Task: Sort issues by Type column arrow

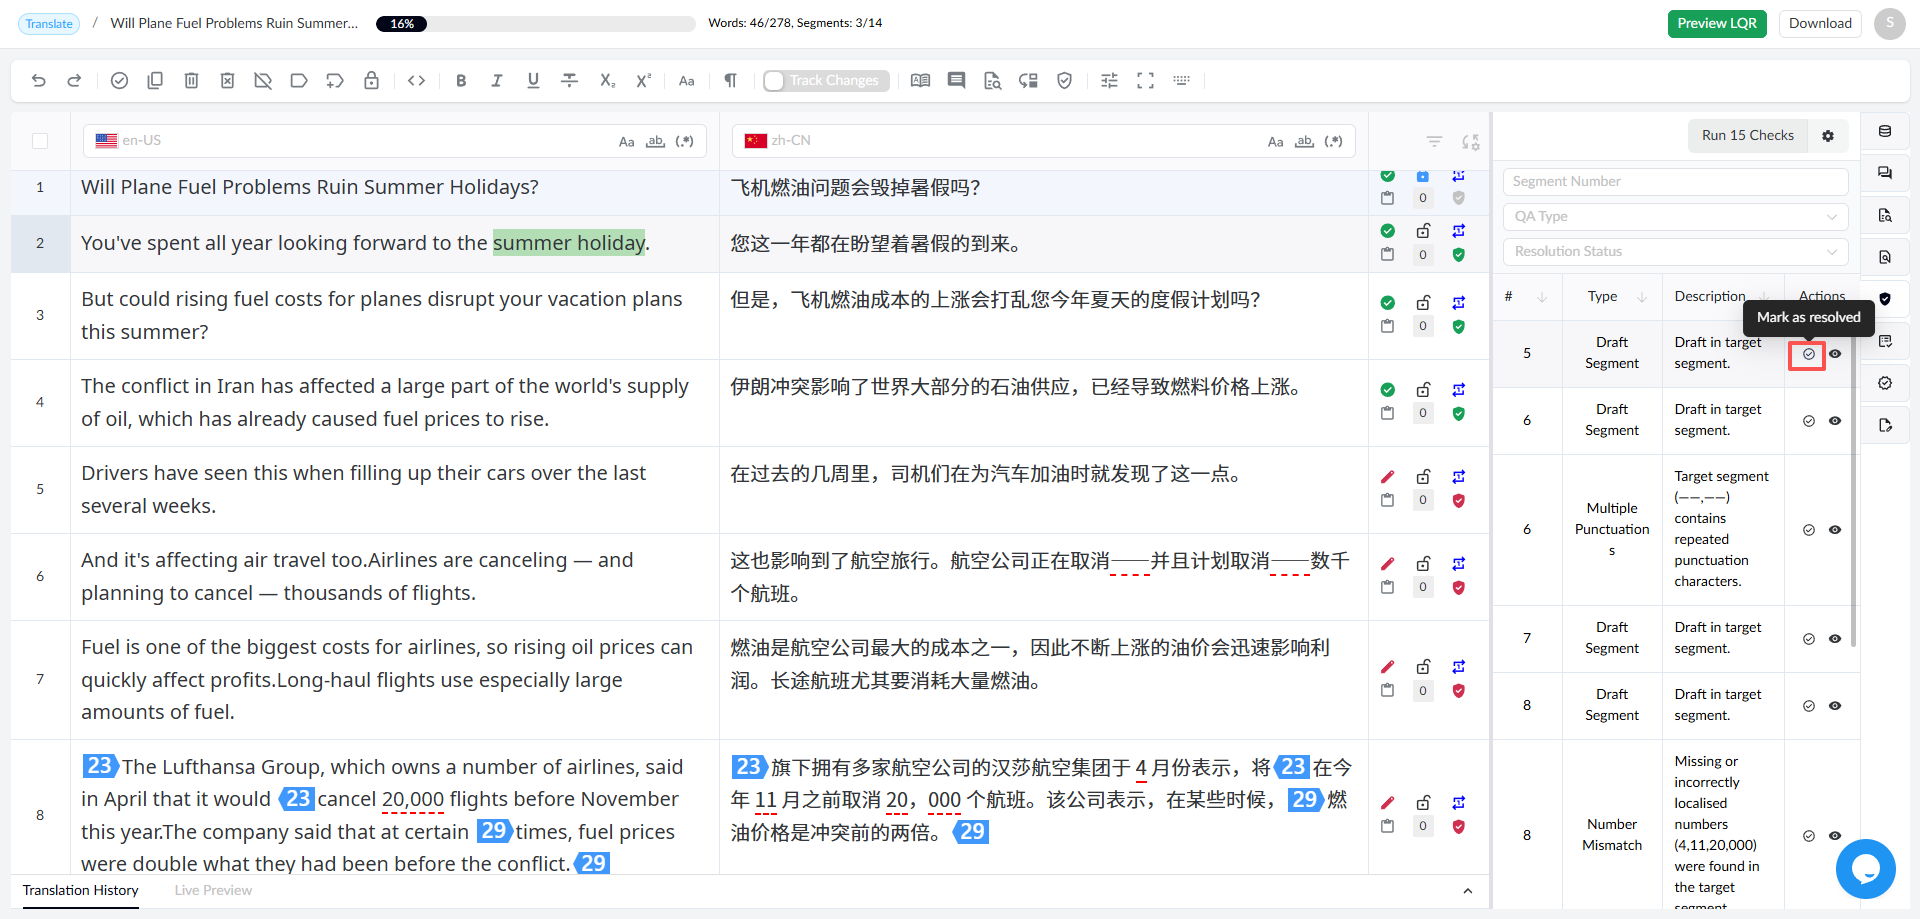Action: pos(1642,297)
